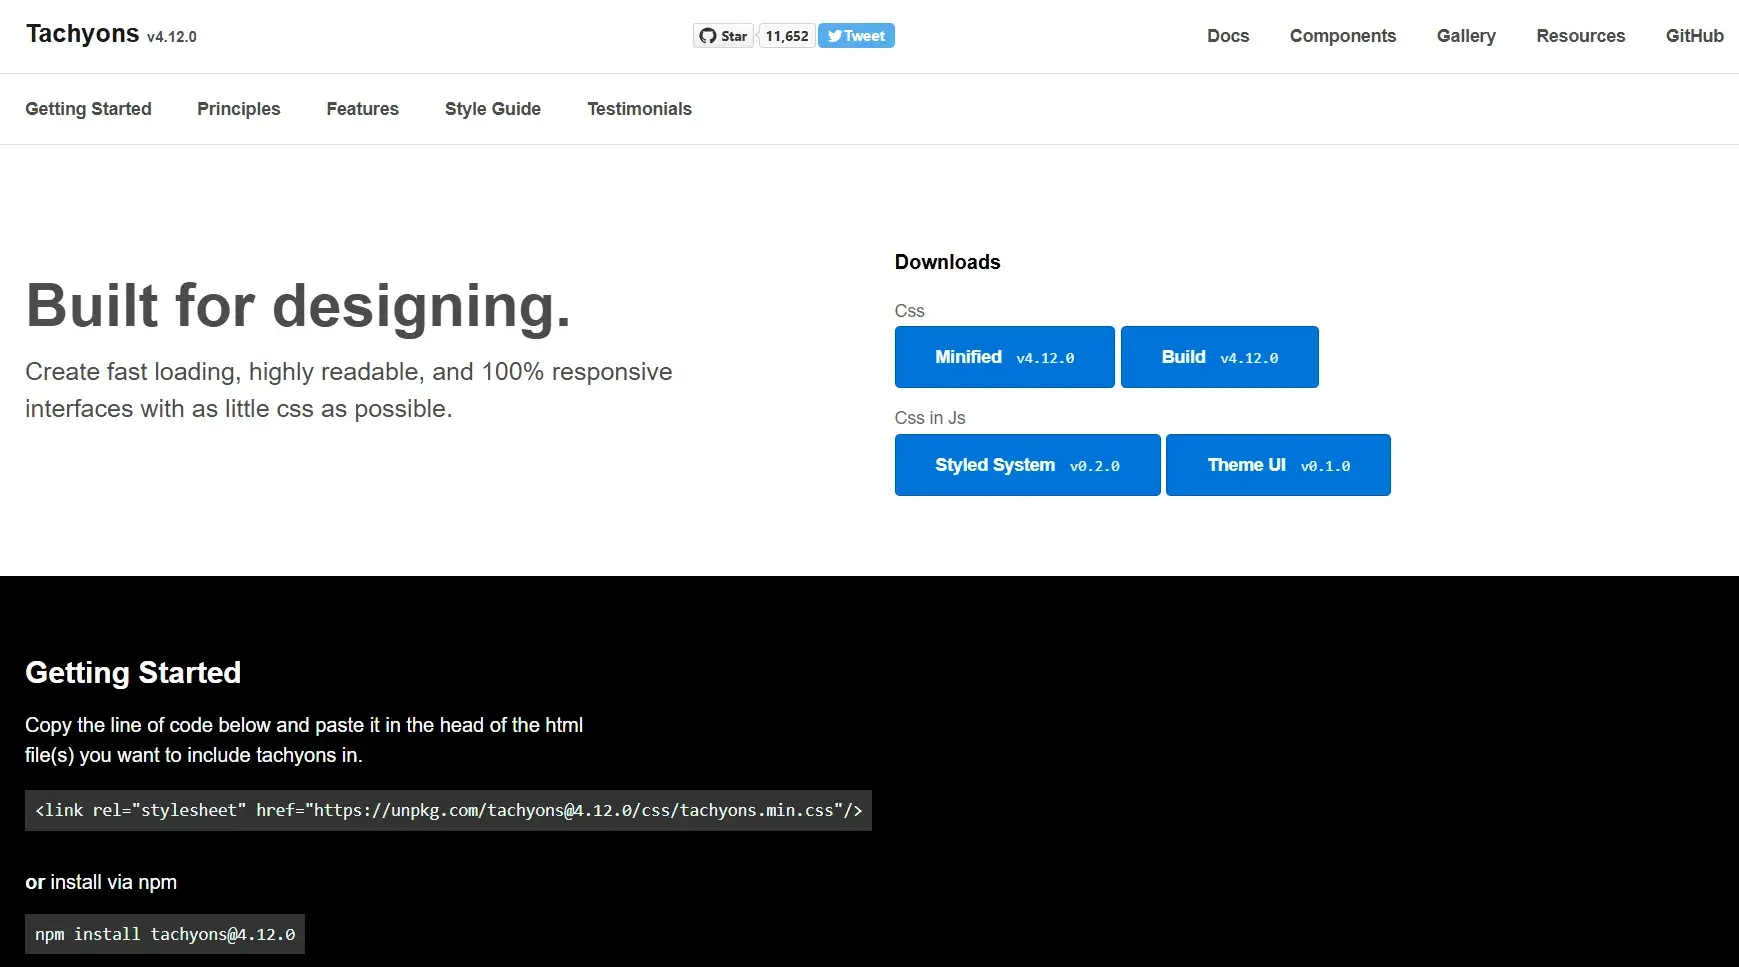
Task: Click the npm install tachyons code block
Action: (165, 934)
